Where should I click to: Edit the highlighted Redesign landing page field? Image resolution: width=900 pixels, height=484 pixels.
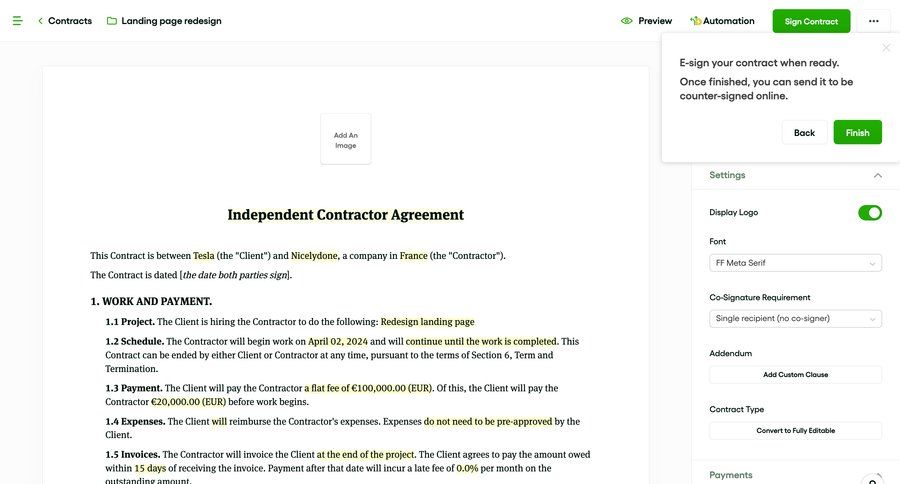click(x=427, y=322)
